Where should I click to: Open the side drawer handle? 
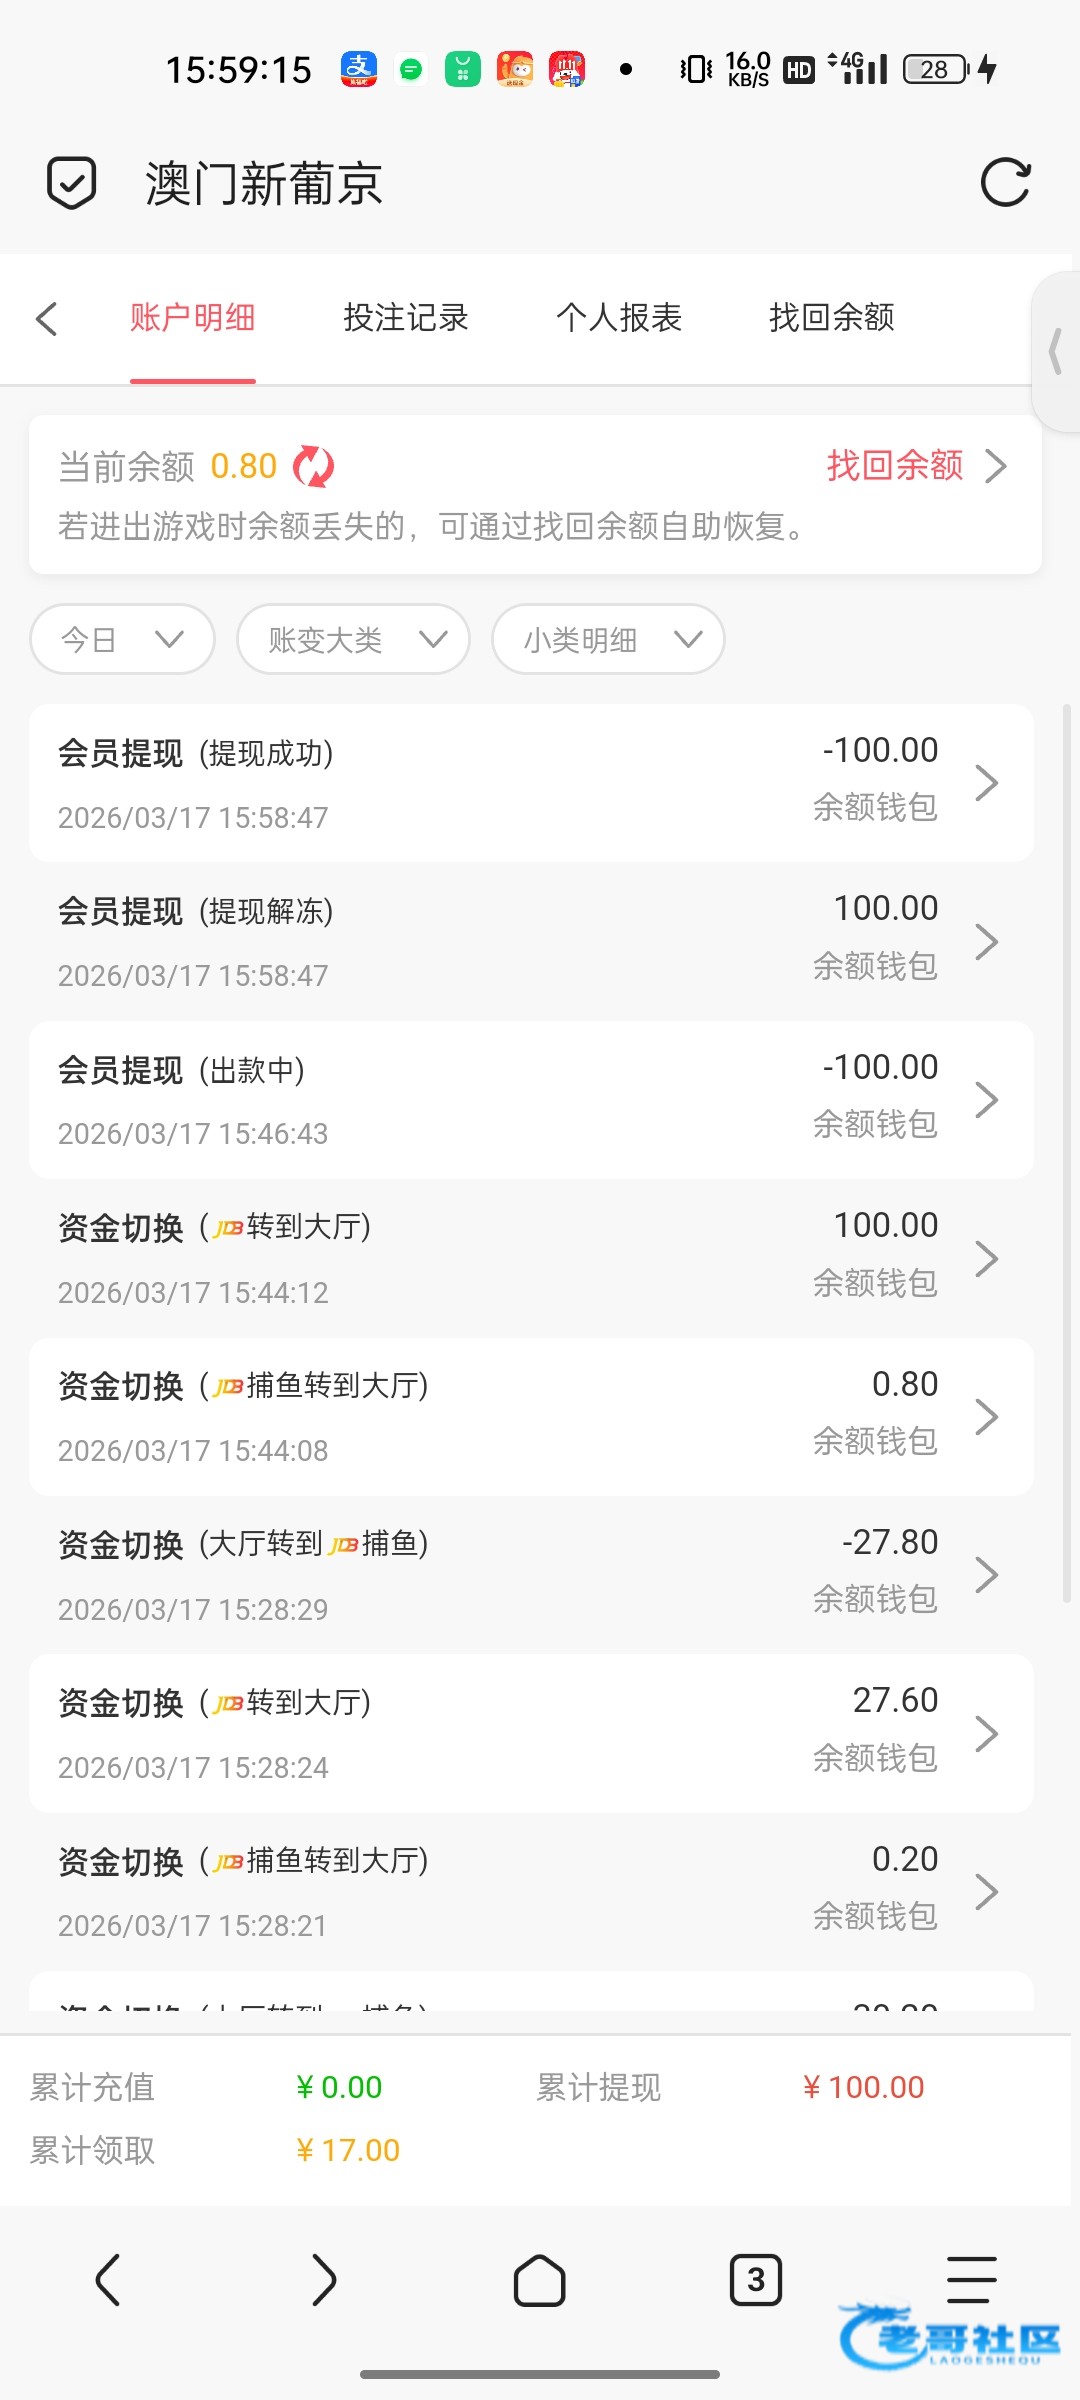tap(1056, 352)
